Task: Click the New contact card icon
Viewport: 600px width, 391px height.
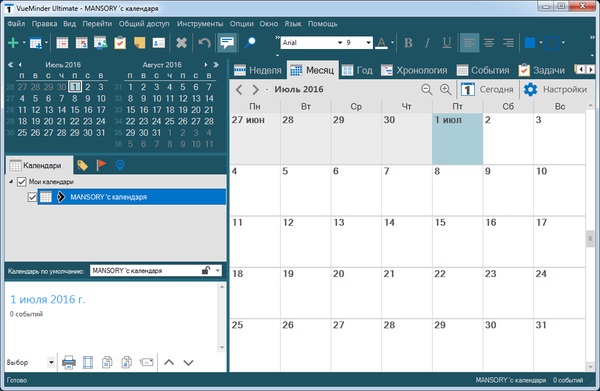Action: click(x=158, y=42)
